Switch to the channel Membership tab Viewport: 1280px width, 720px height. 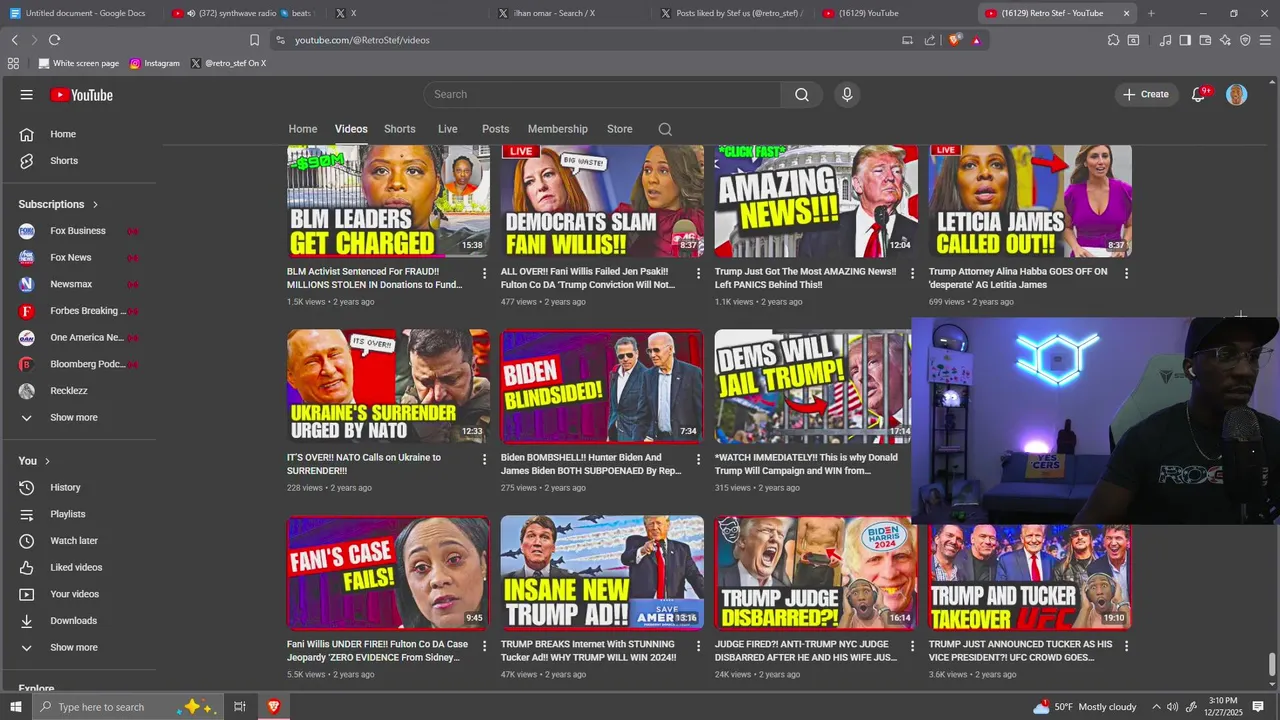558,129
